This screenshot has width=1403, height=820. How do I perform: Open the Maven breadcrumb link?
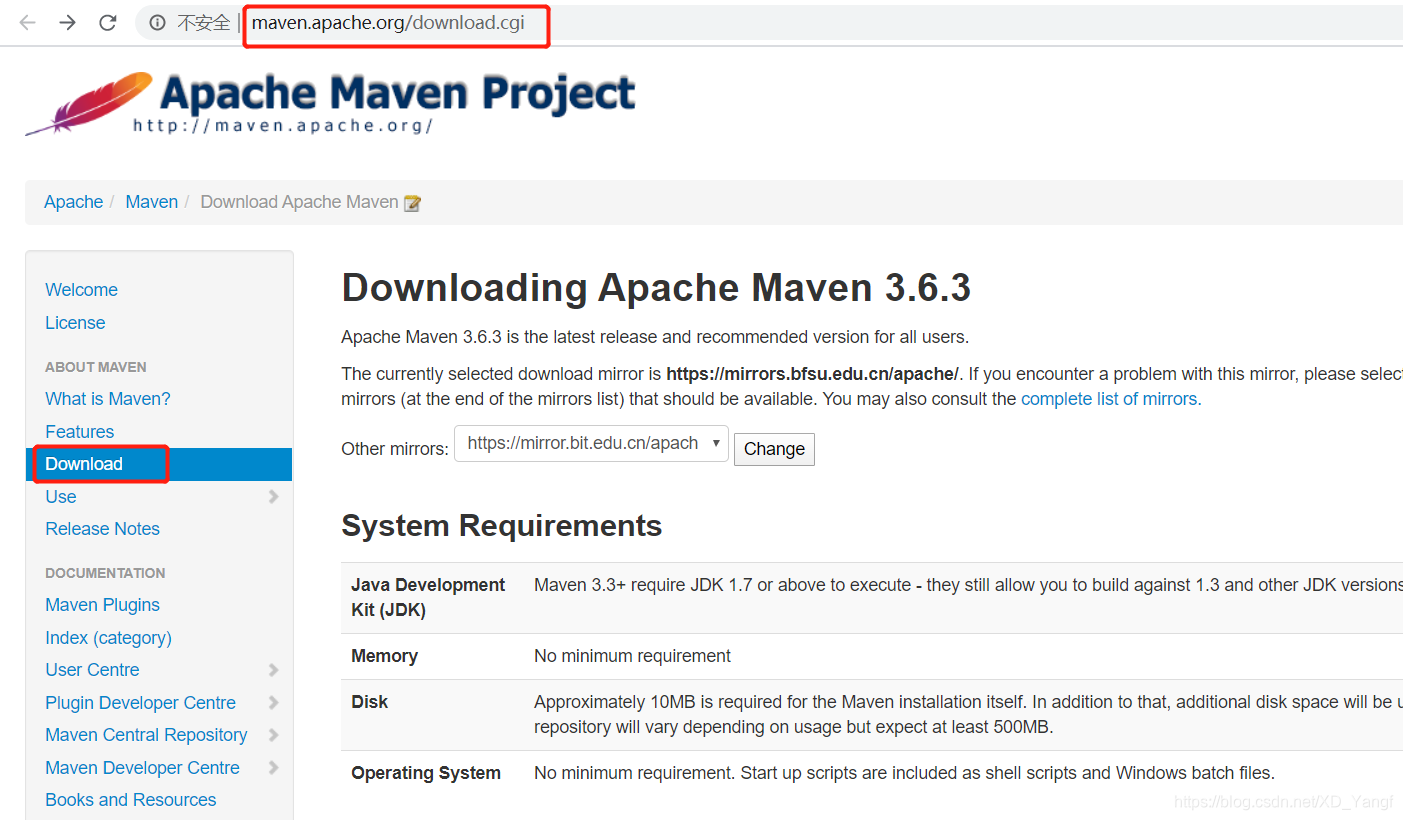[x=152, y=202]
